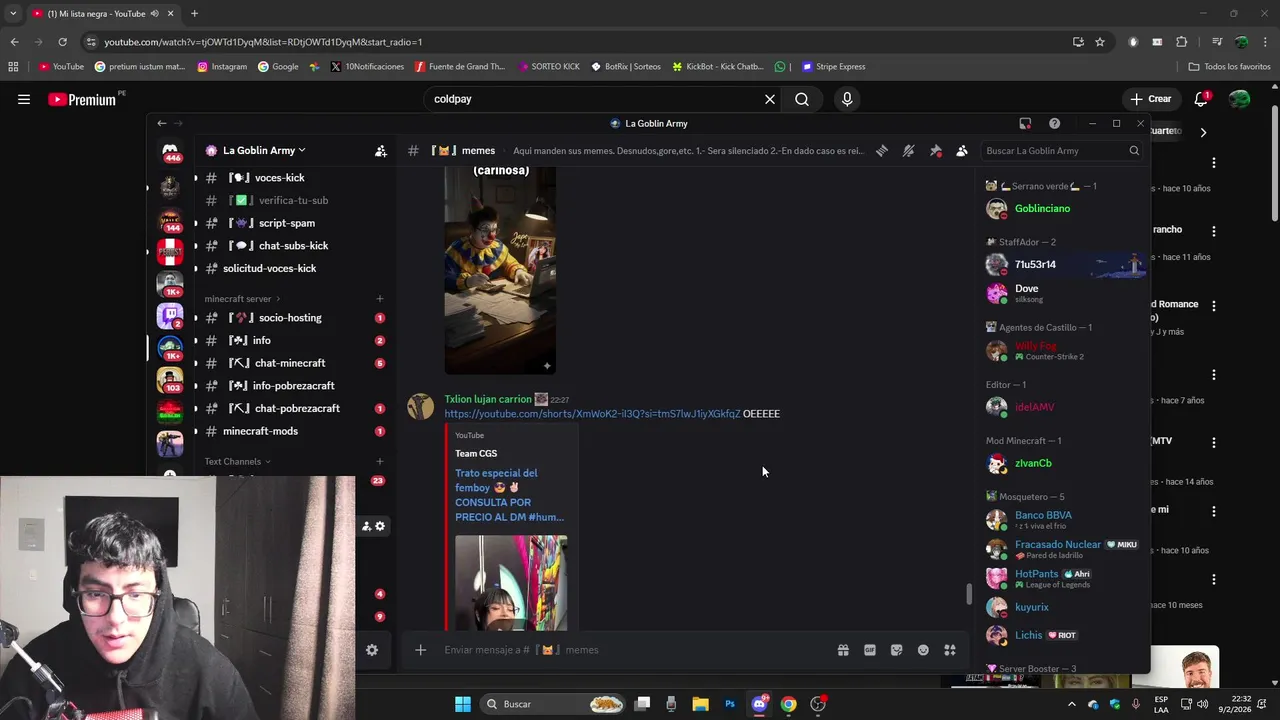The width and height of the screenshot is (1280, 720).
Task: Open YouTube notifications bell
Action: click(1202, 99)
